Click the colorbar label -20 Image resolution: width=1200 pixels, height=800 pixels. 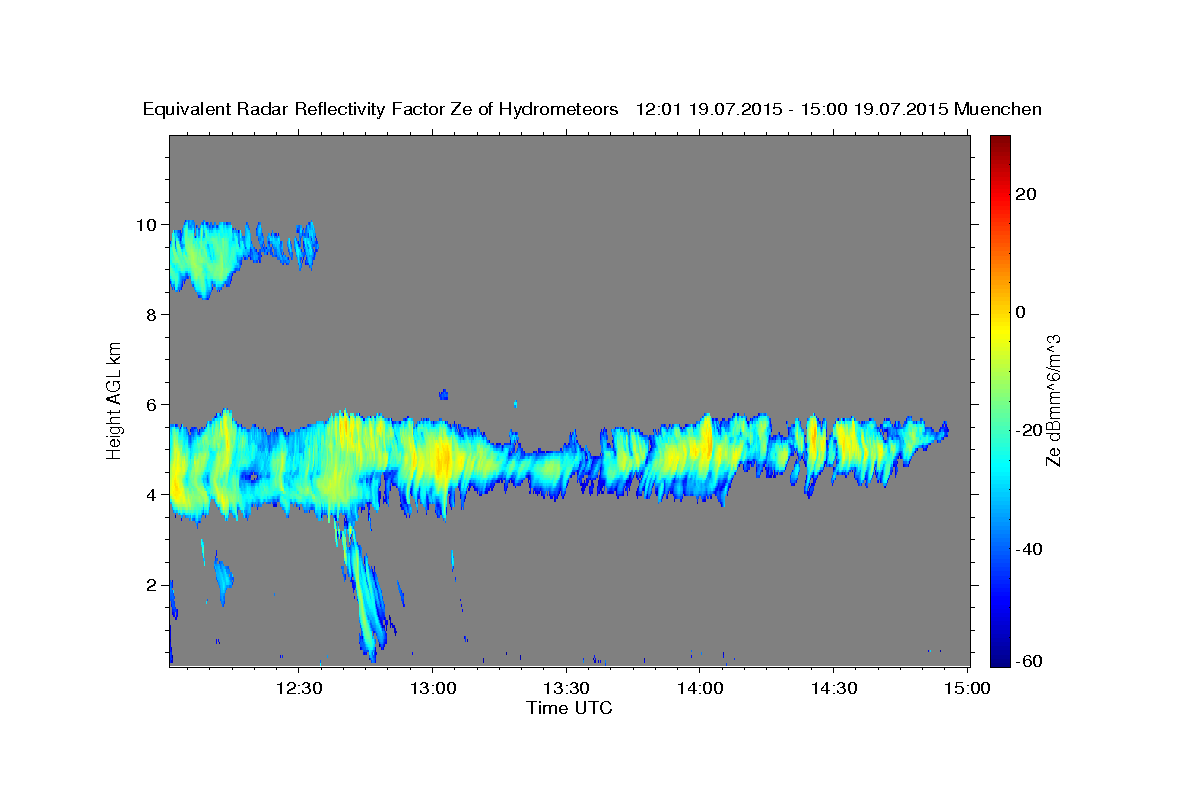(1027, 430)
